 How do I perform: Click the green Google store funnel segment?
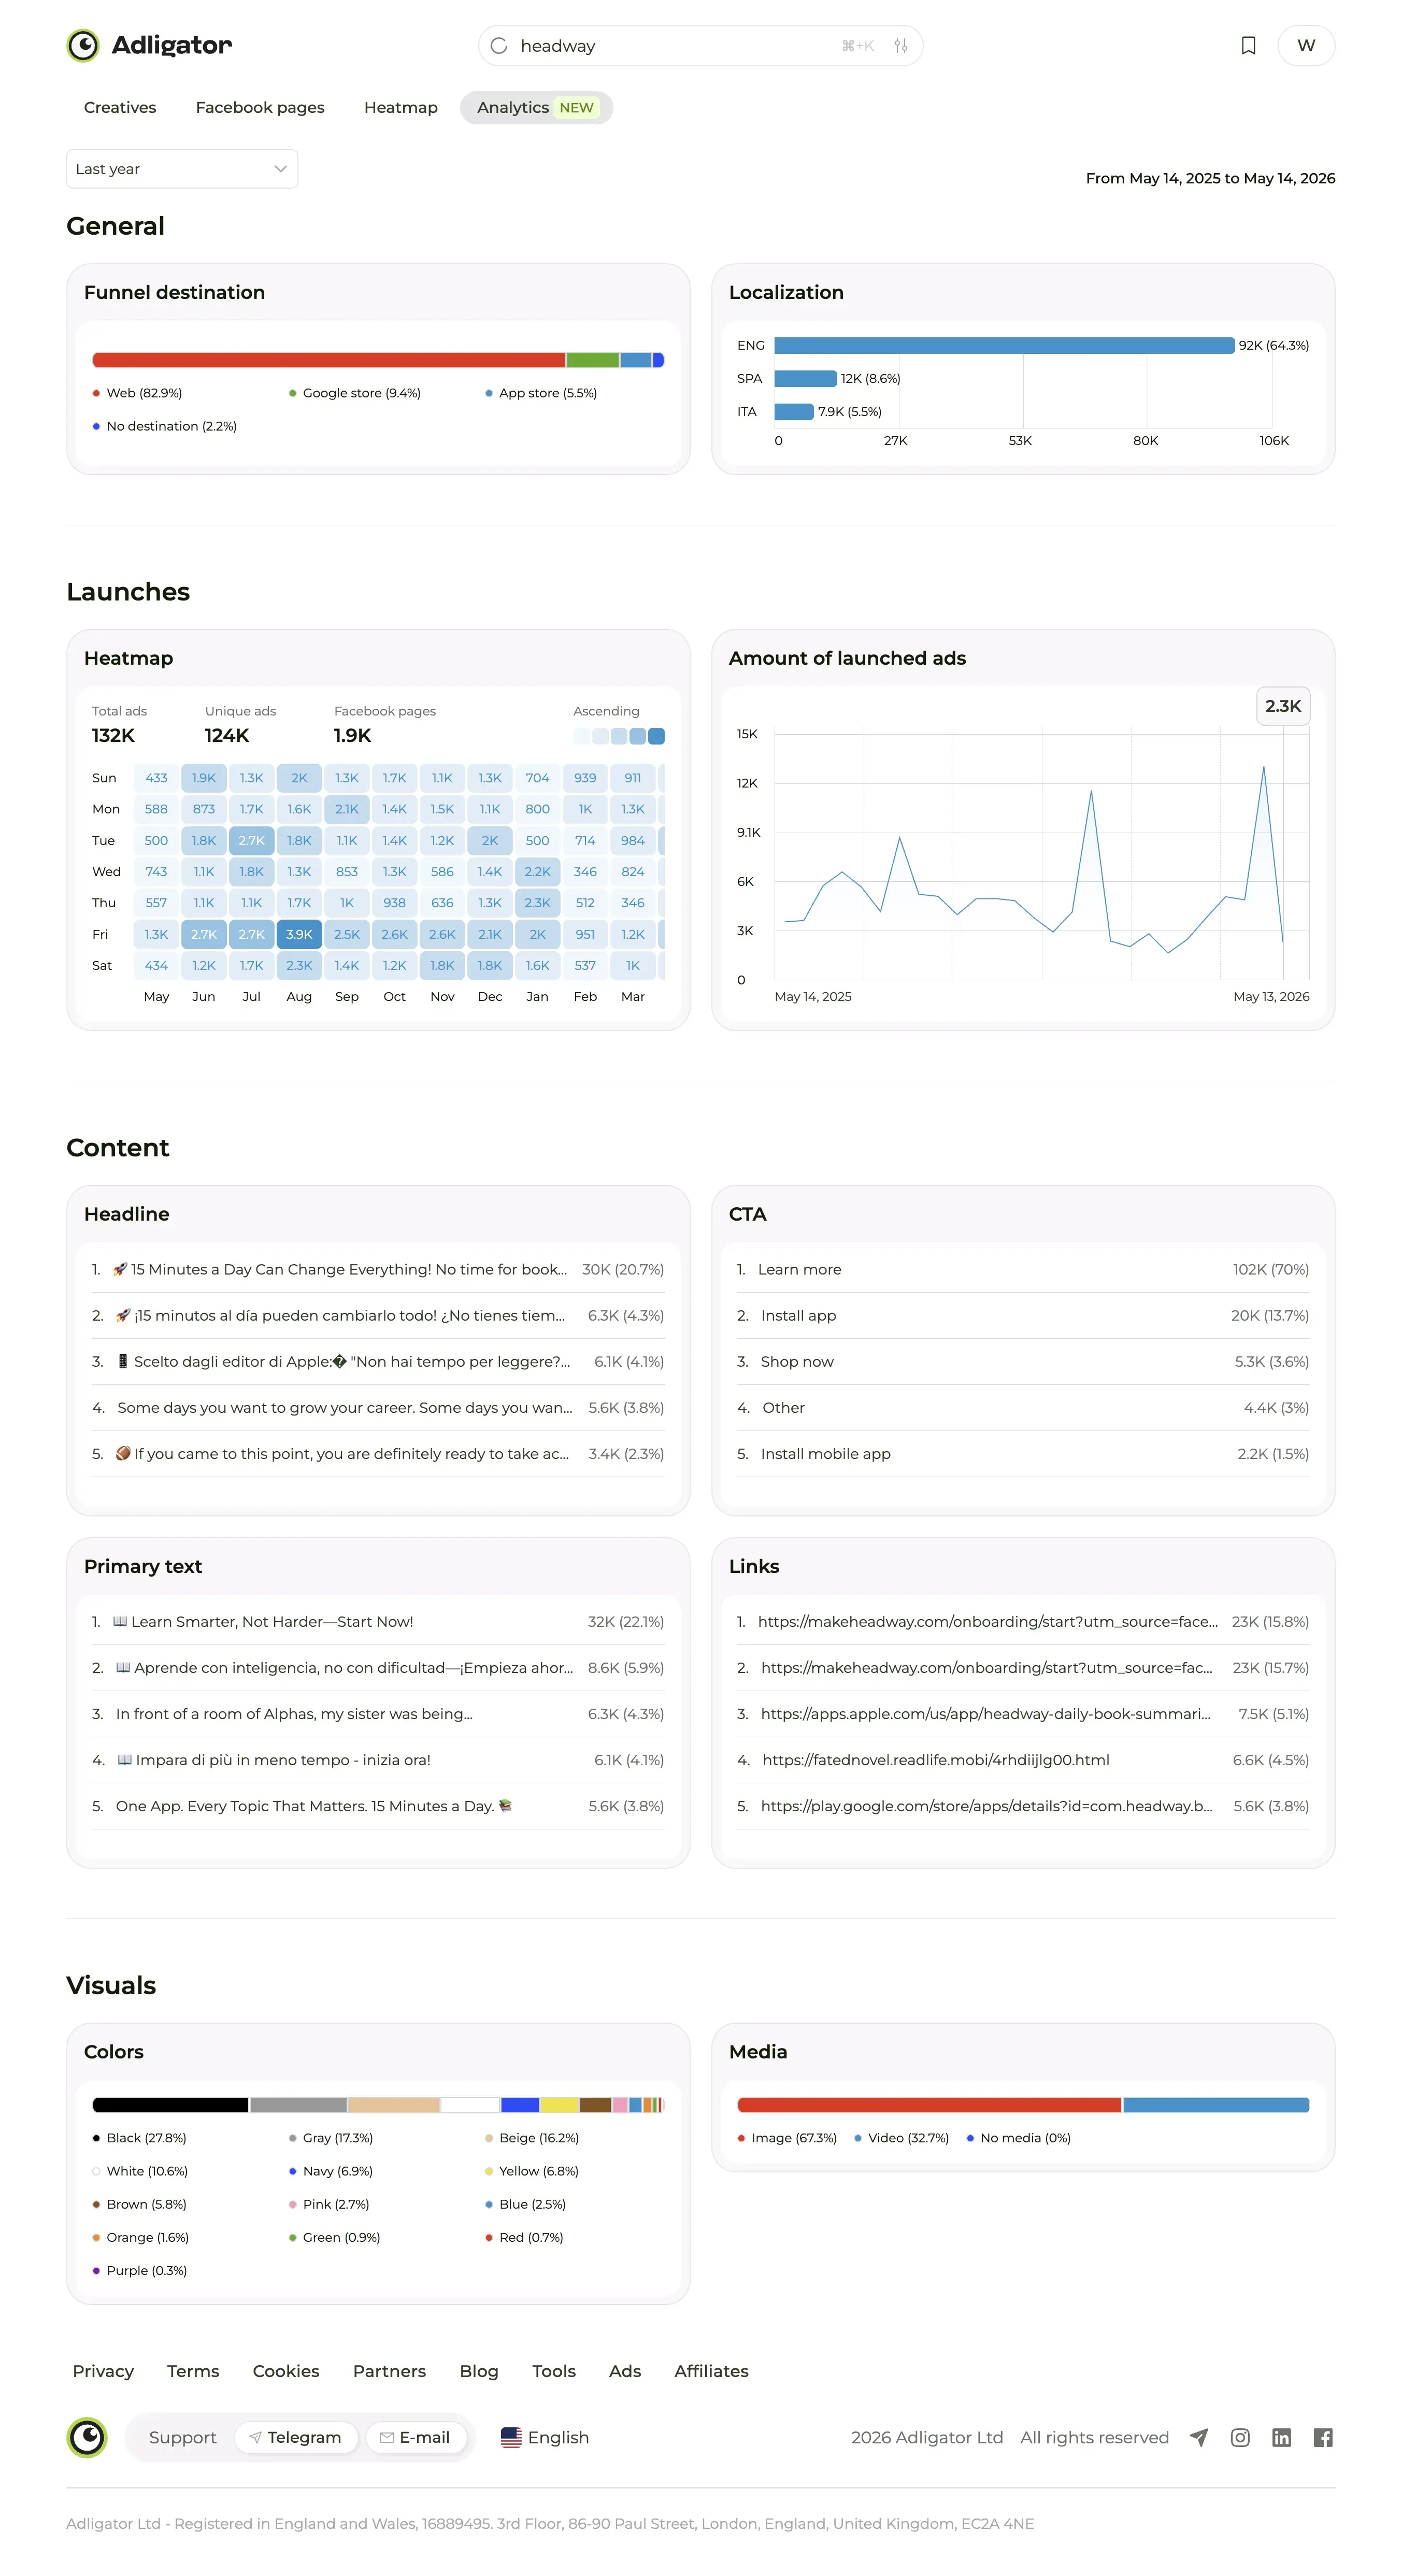[593, 360]
